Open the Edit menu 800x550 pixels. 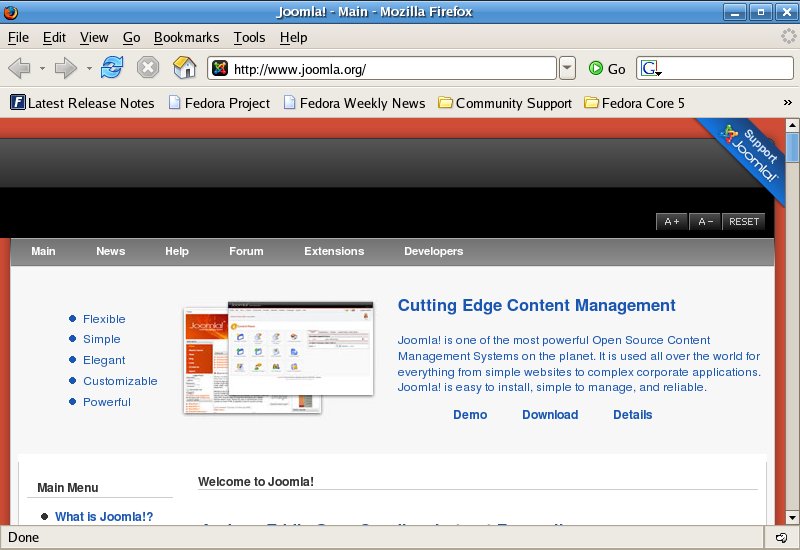[54, 37]
